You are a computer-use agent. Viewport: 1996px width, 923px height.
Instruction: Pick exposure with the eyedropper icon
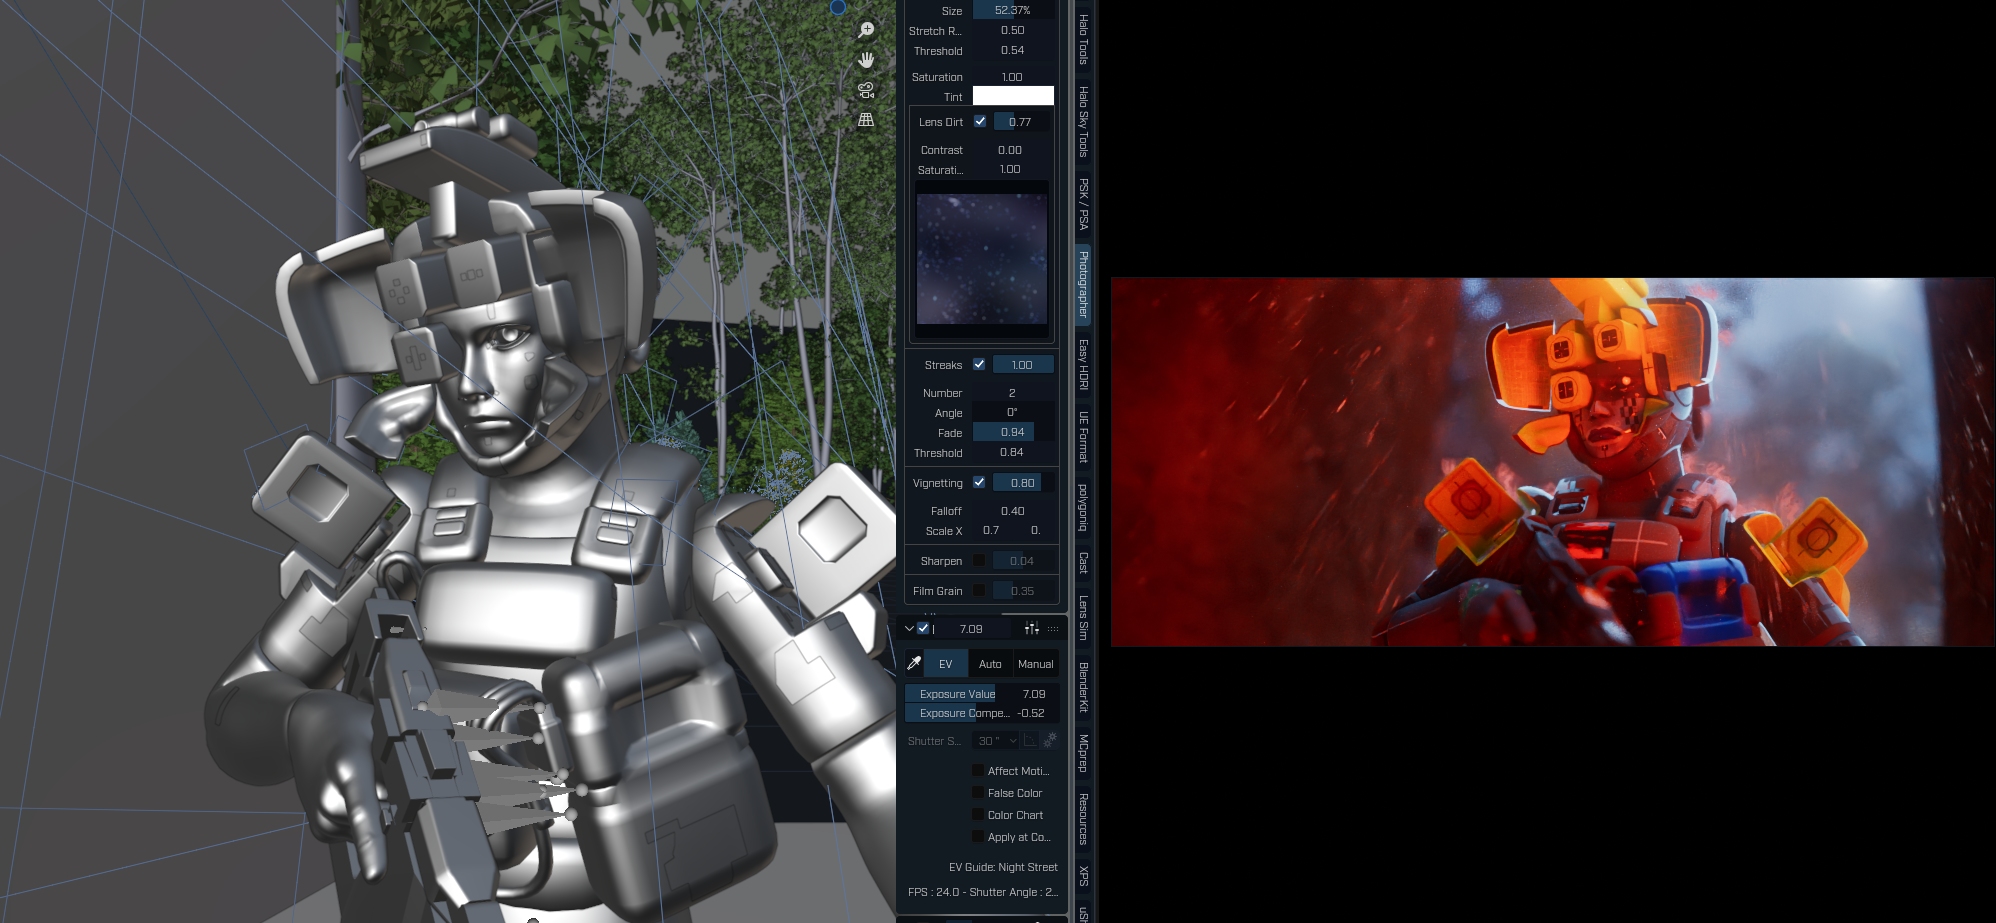tap(913, 663)
